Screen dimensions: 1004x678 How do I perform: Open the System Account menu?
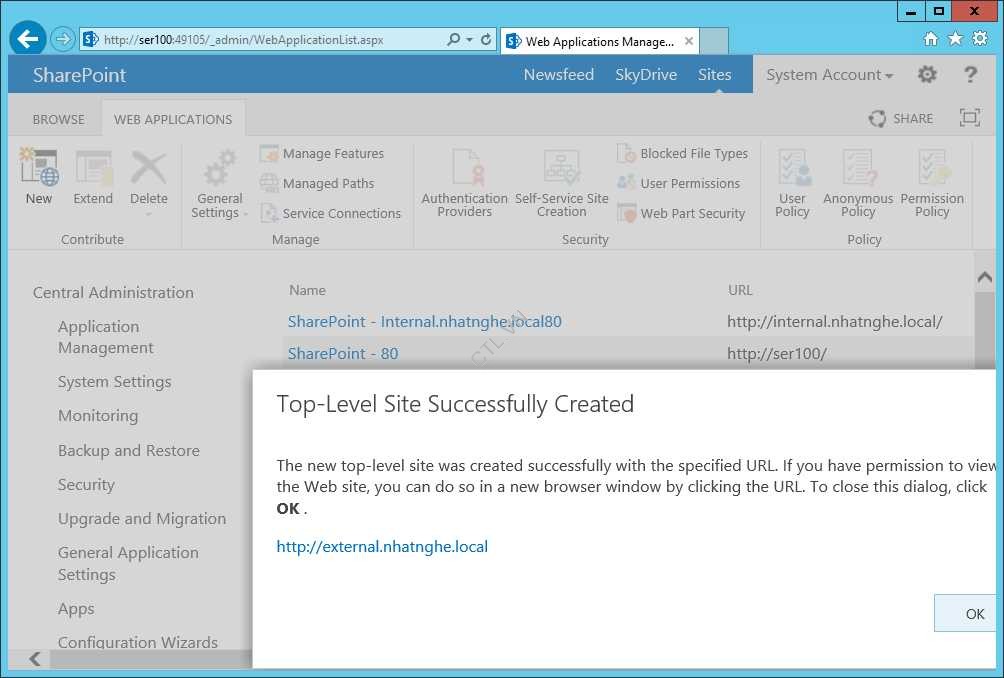(827, 74)
